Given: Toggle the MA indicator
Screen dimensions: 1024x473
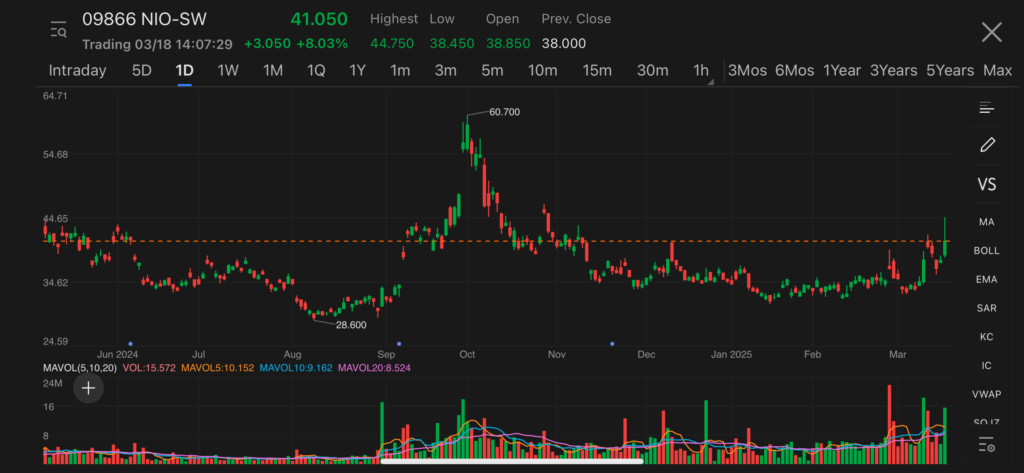Looking at the screenshot, I should (986, 222).
